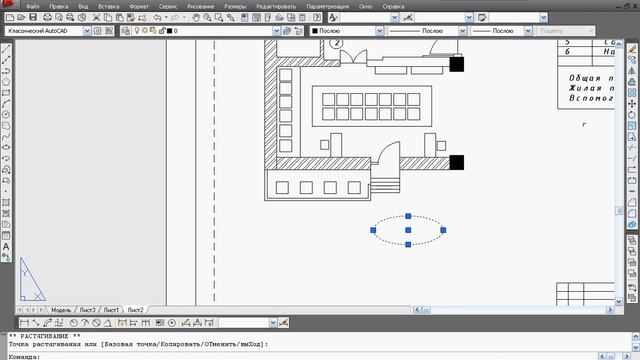Select the Erase tool in Modify toolbar
Screen dimensions: 640x360
pyautogui.click(x=632, y=49)
